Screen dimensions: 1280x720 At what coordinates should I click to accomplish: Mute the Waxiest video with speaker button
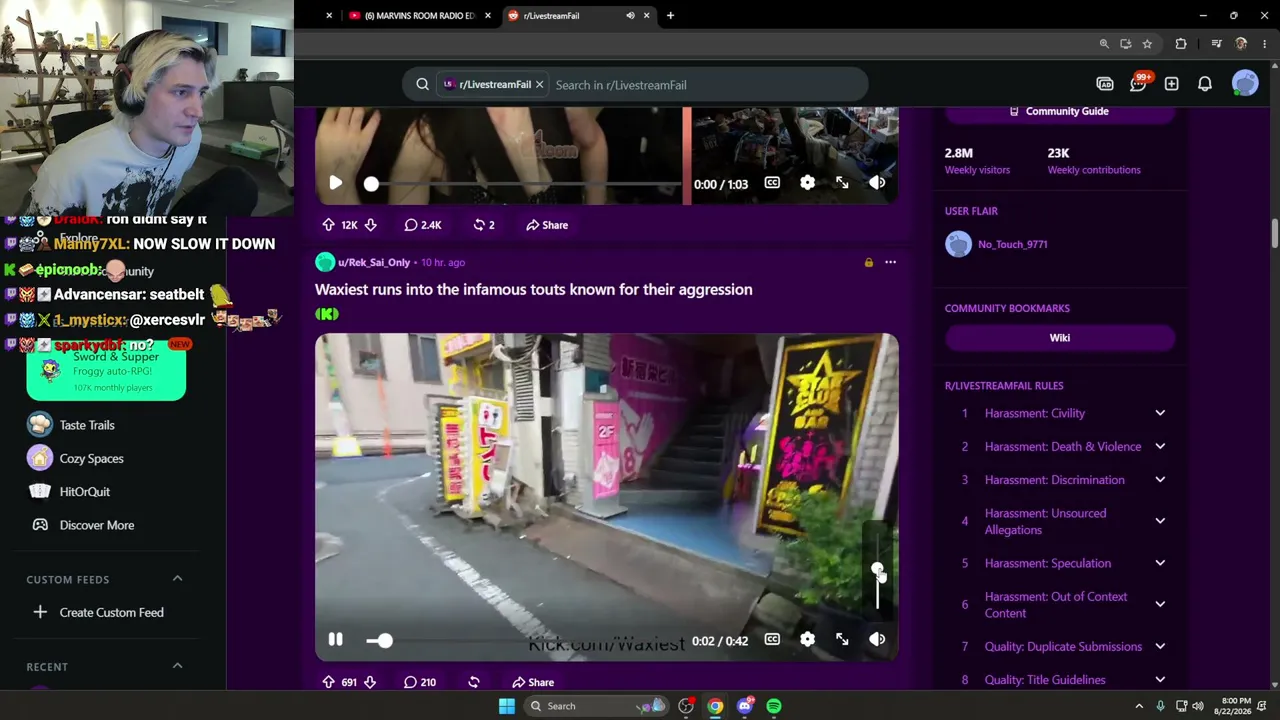coord(877,639)
